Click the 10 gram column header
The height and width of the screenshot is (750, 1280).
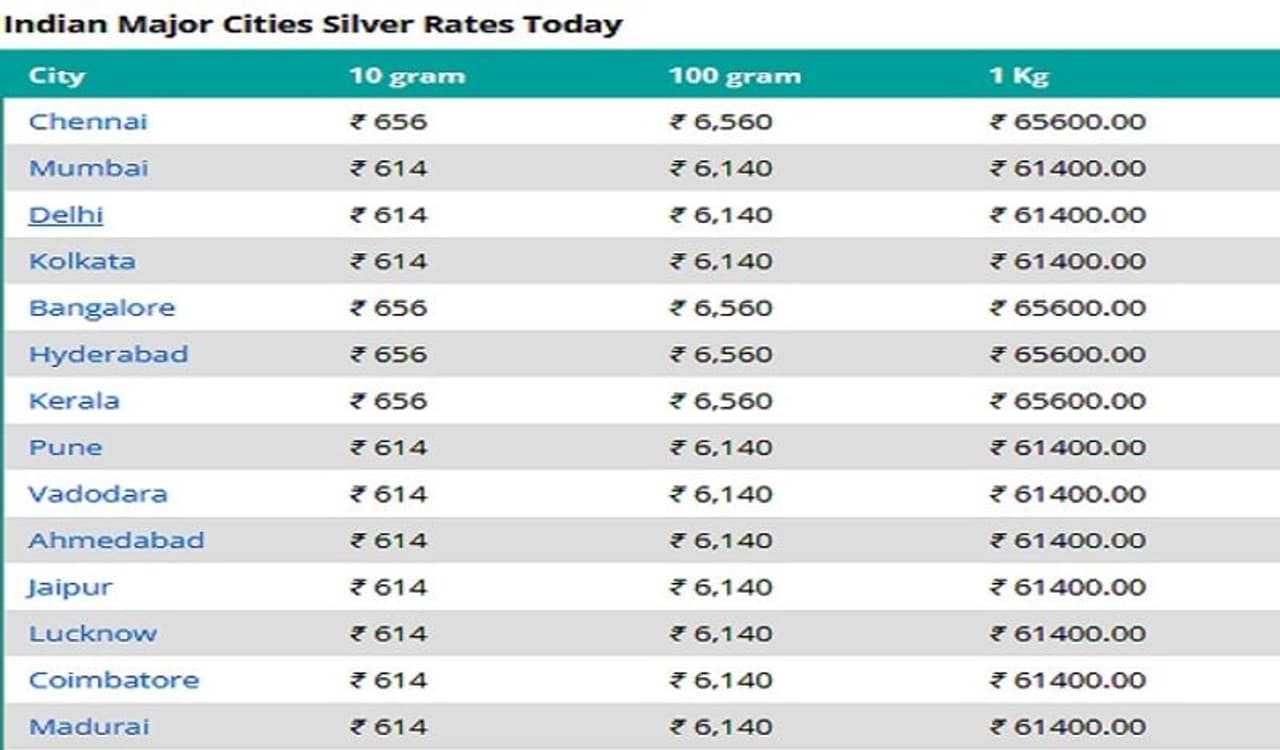click(x=407, y=76)
